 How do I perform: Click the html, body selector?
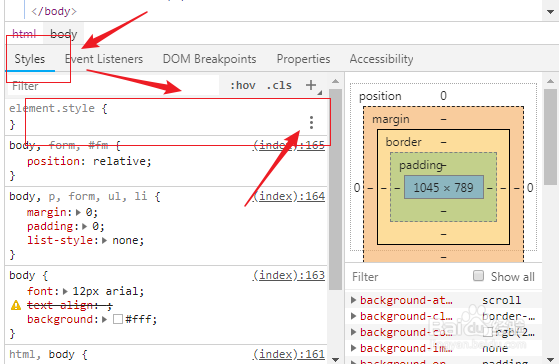click(x=42, y=354)
